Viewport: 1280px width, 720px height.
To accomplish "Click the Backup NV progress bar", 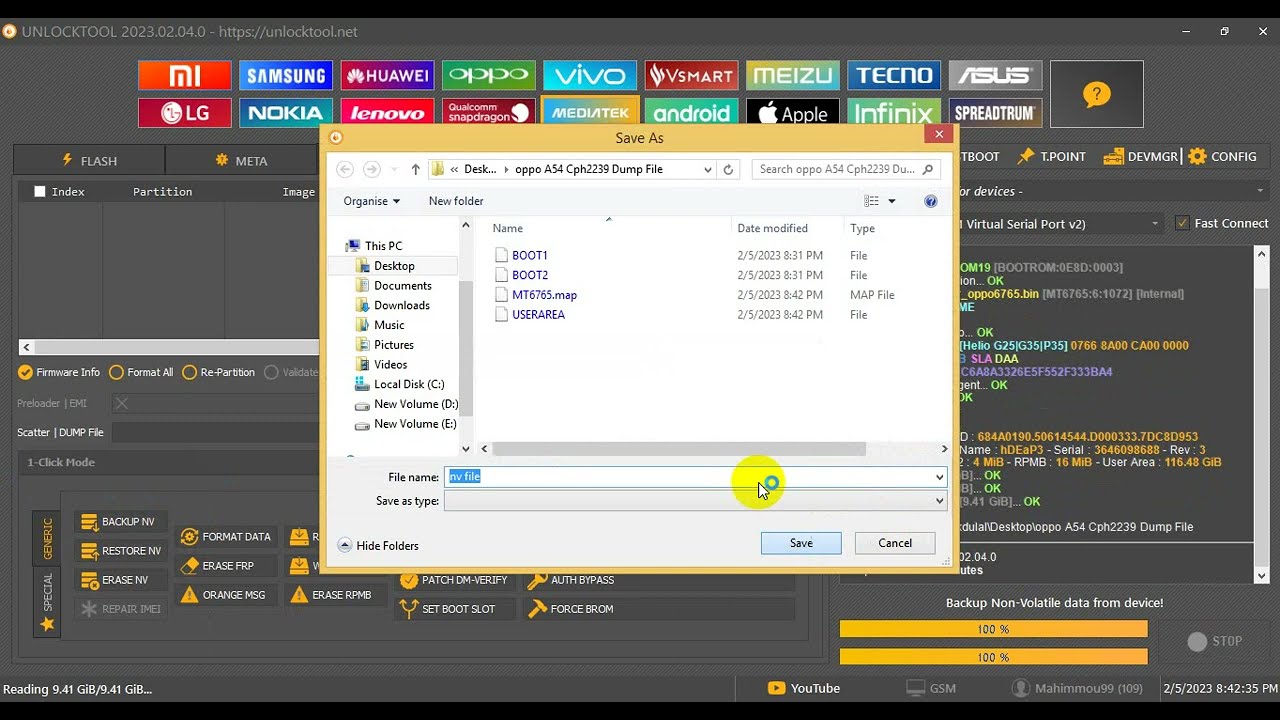I will [x=994, y=629].
